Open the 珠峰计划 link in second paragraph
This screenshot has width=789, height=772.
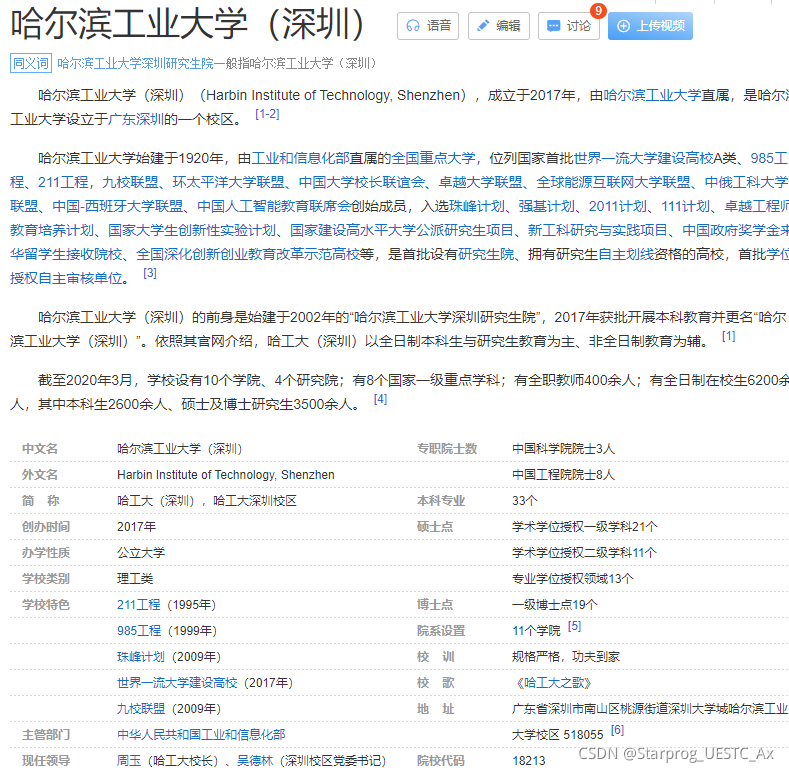point(477,206)
